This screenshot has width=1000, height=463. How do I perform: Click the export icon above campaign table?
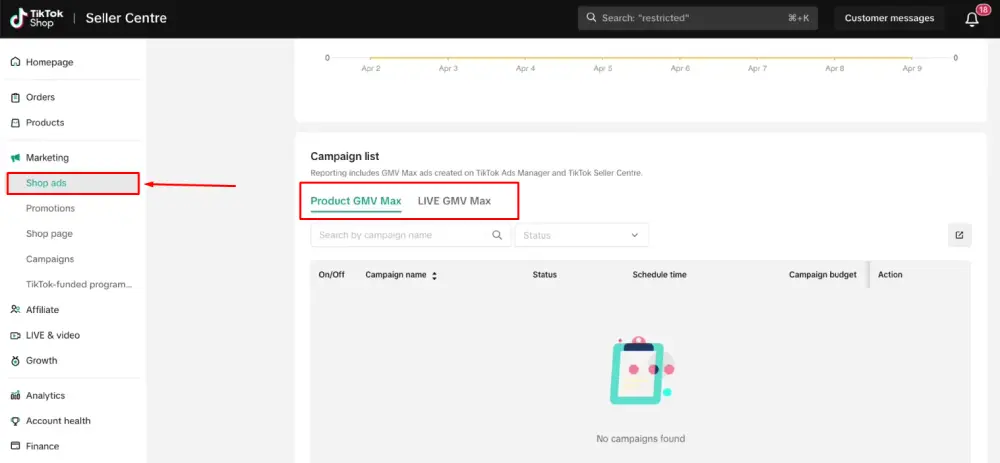(959, 235)
